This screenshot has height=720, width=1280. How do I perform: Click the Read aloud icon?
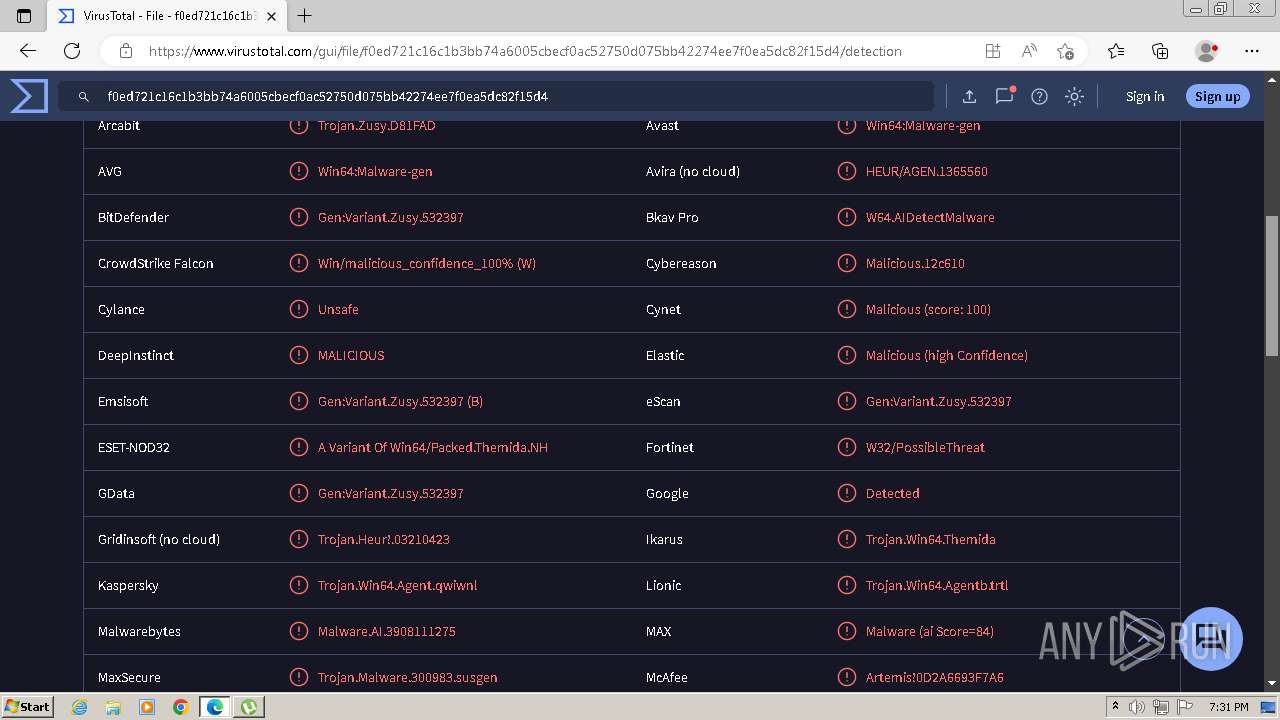point(1028,51)
